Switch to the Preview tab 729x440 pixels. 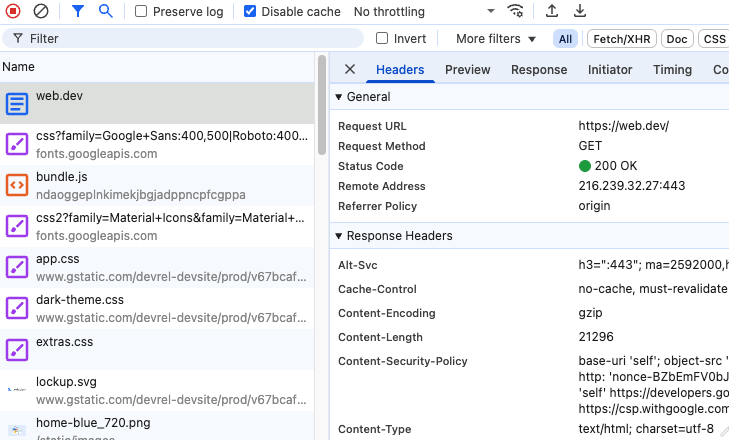point(467,69)
